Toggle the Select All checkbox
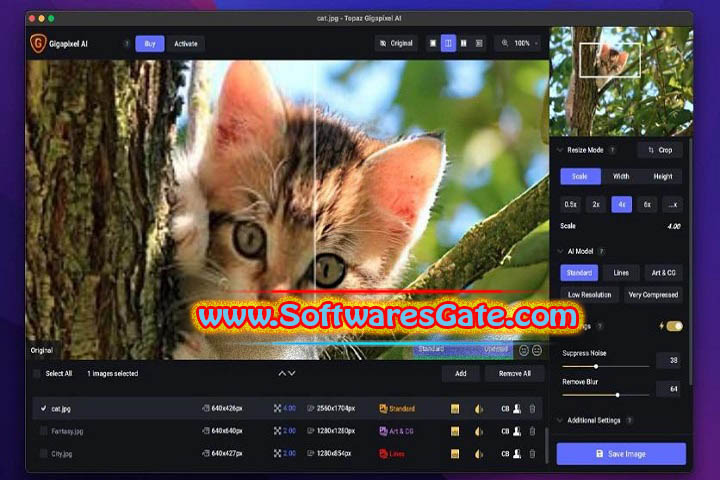 [x=37, y=373]
